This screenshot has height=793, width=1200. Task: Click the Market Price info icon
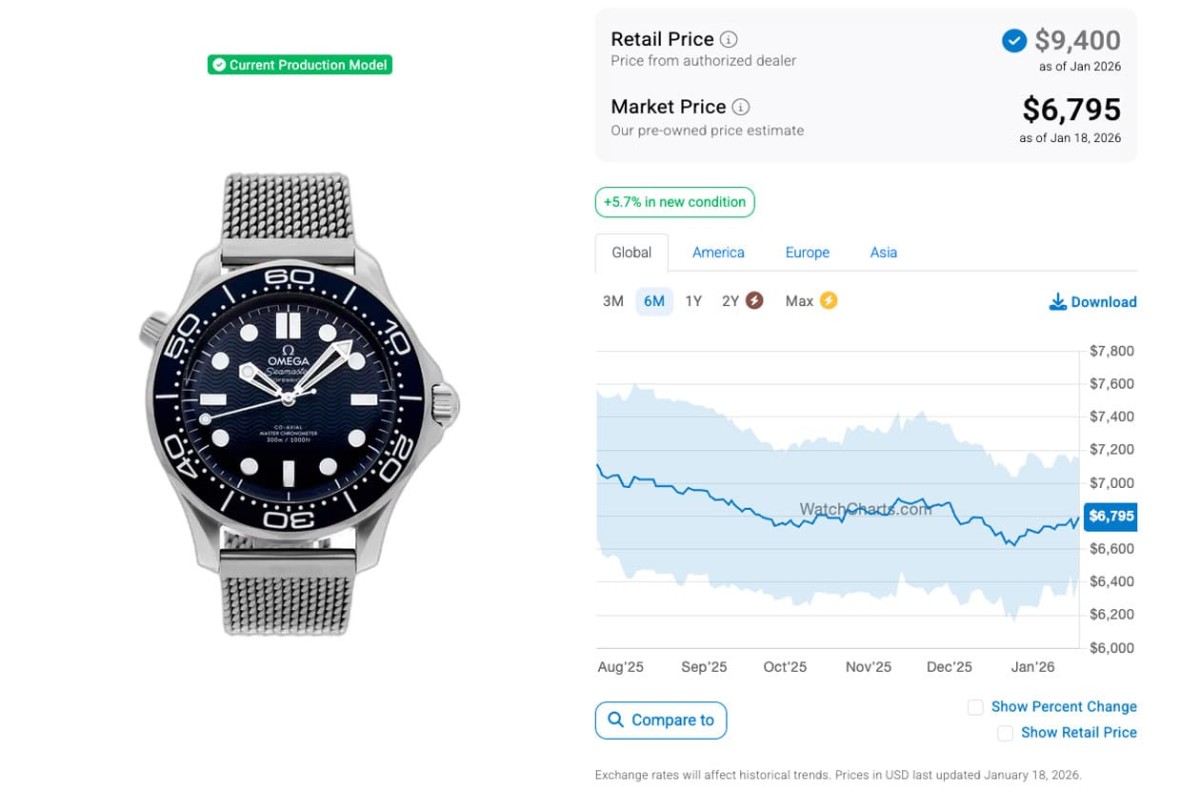(x=740, y=107)
